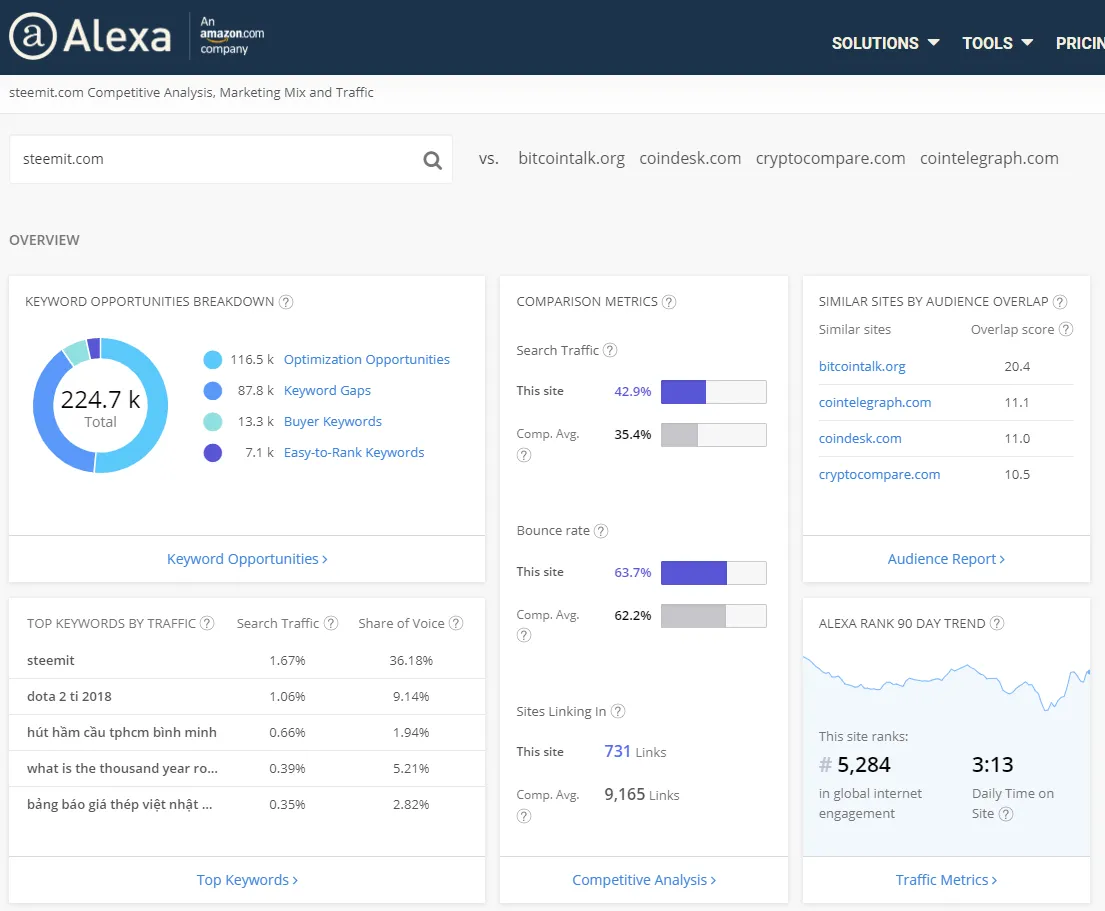The image size is (1105, 911).
Task: Click help icon under Bounce rate Comp. Avg.
Action: pos(524,636)
